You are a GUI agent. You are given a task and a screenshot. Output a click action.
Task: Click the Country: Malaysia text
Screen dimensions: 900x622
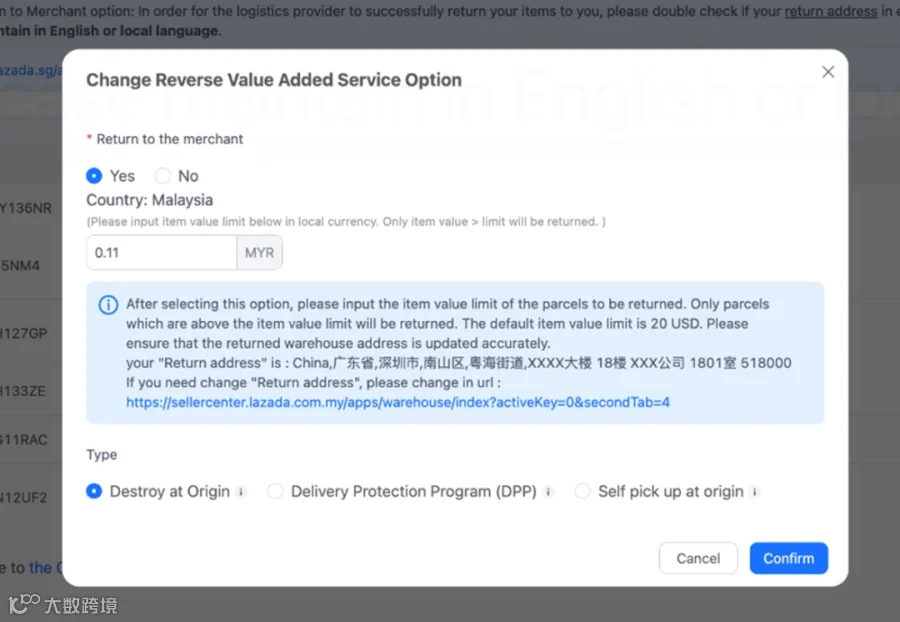149,200
